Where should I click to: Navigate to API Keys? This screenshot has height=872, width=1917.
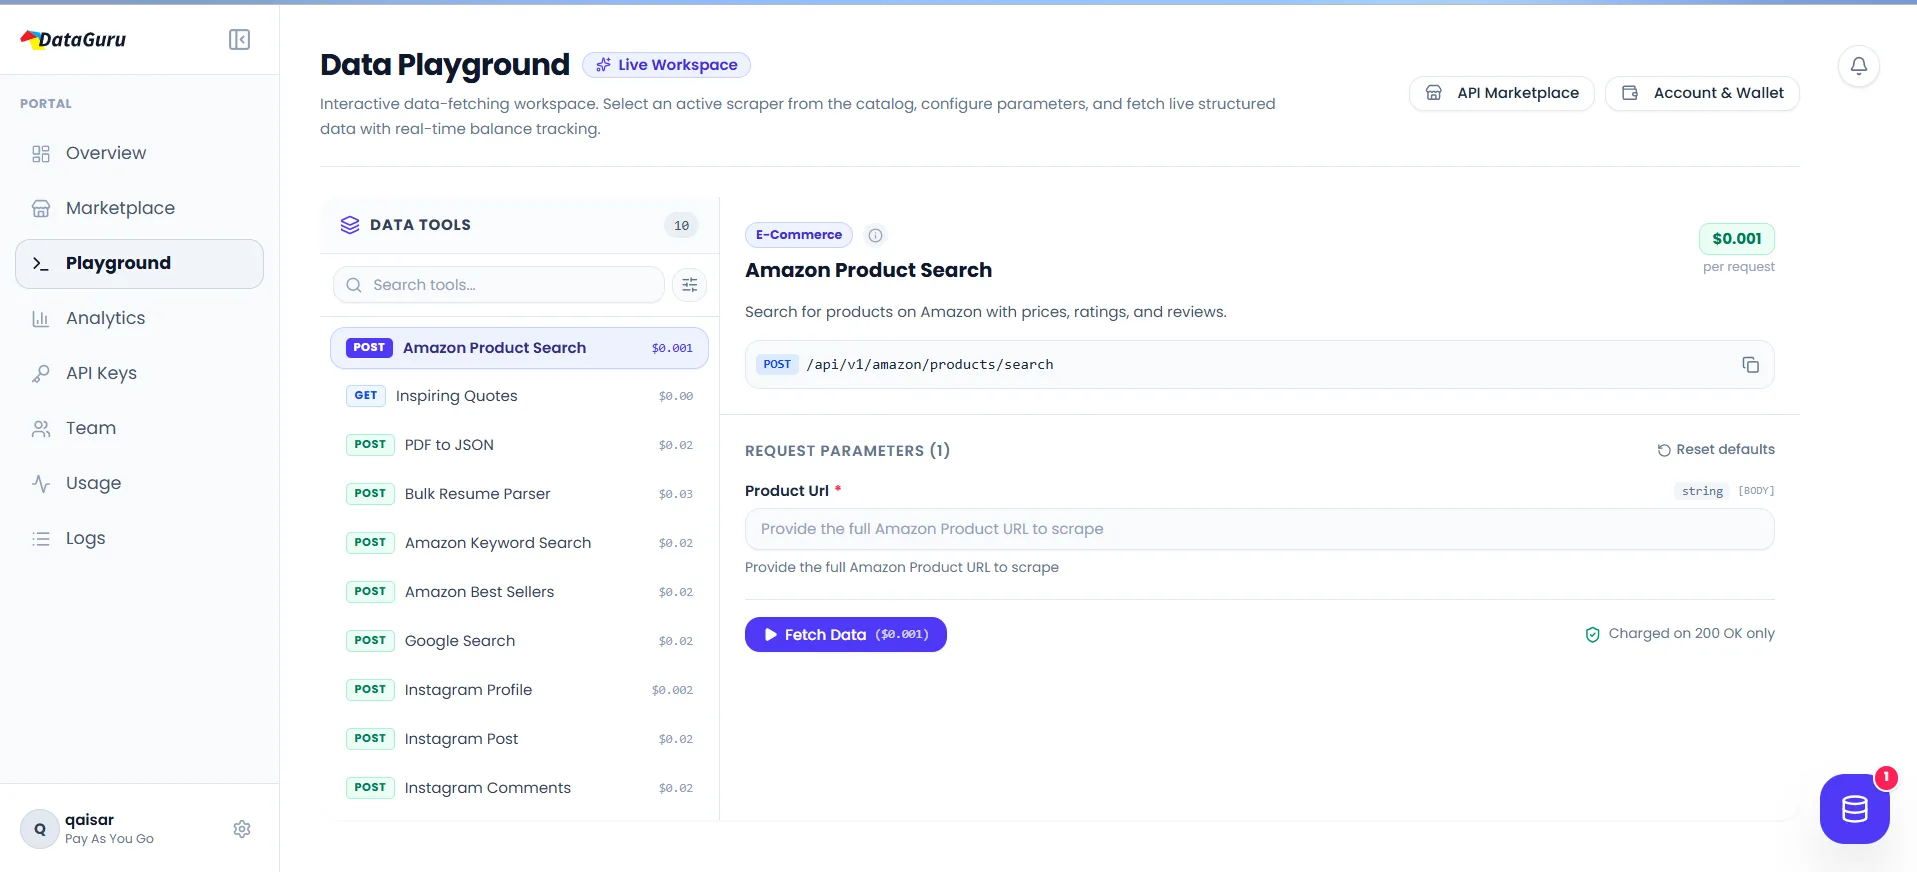click(x=139, y=373)
